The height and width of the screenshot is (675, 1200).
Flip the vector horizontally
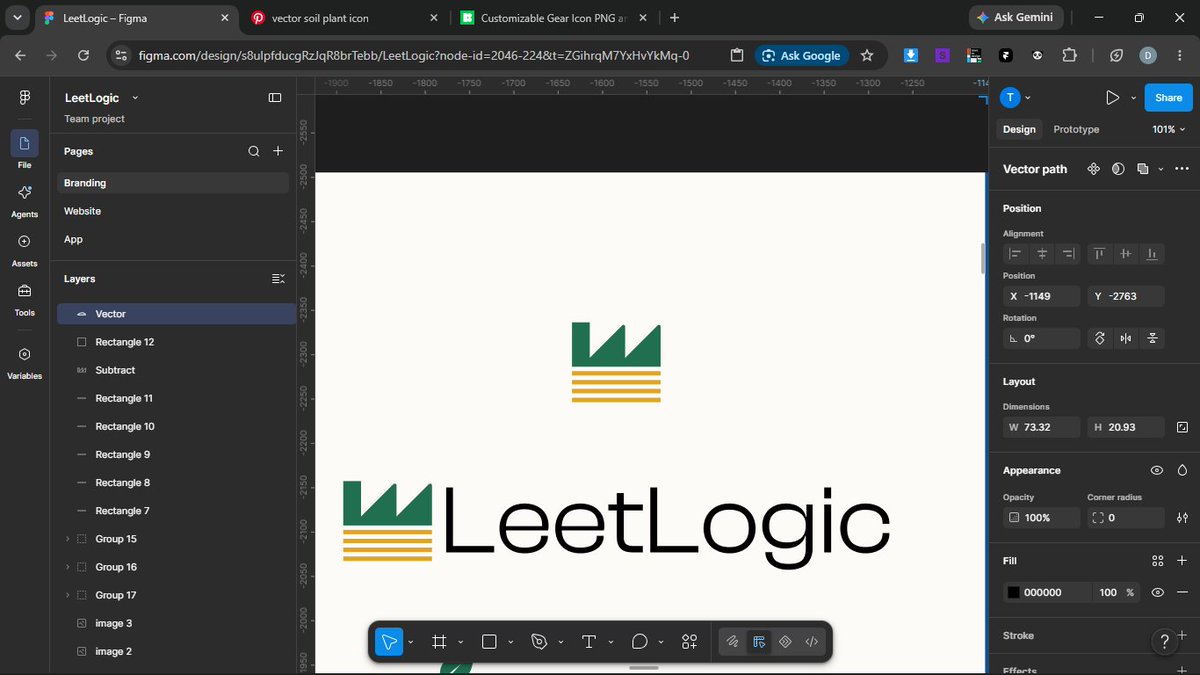click(x=1126, y=338)
